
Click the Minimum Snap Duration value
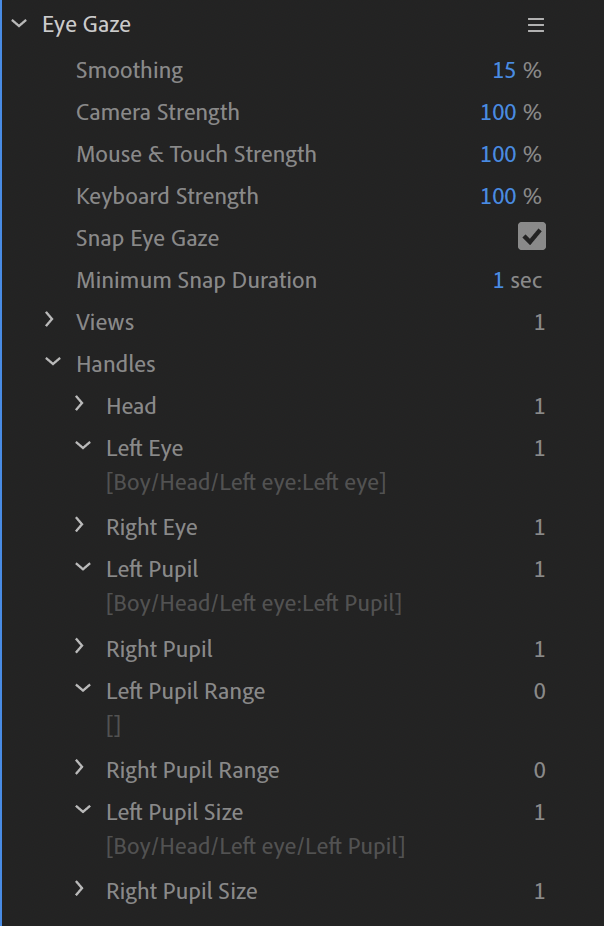pyautogui.click(x=498, y=280)
